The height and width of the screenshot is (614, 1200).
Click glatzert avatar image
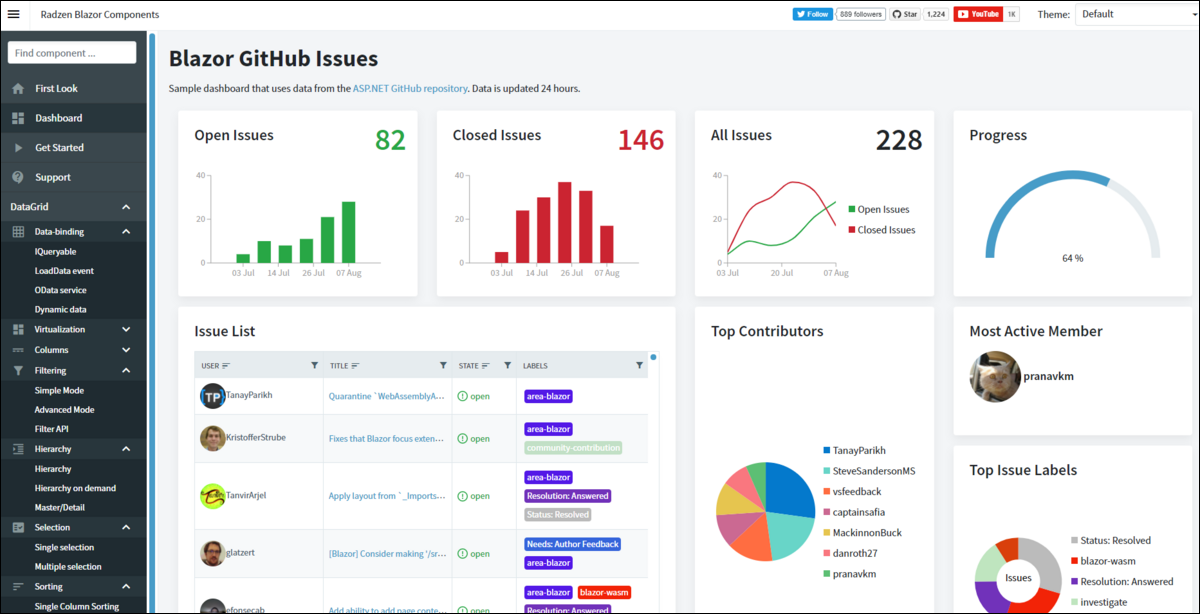pyautogui.click(x=213, y=554)
